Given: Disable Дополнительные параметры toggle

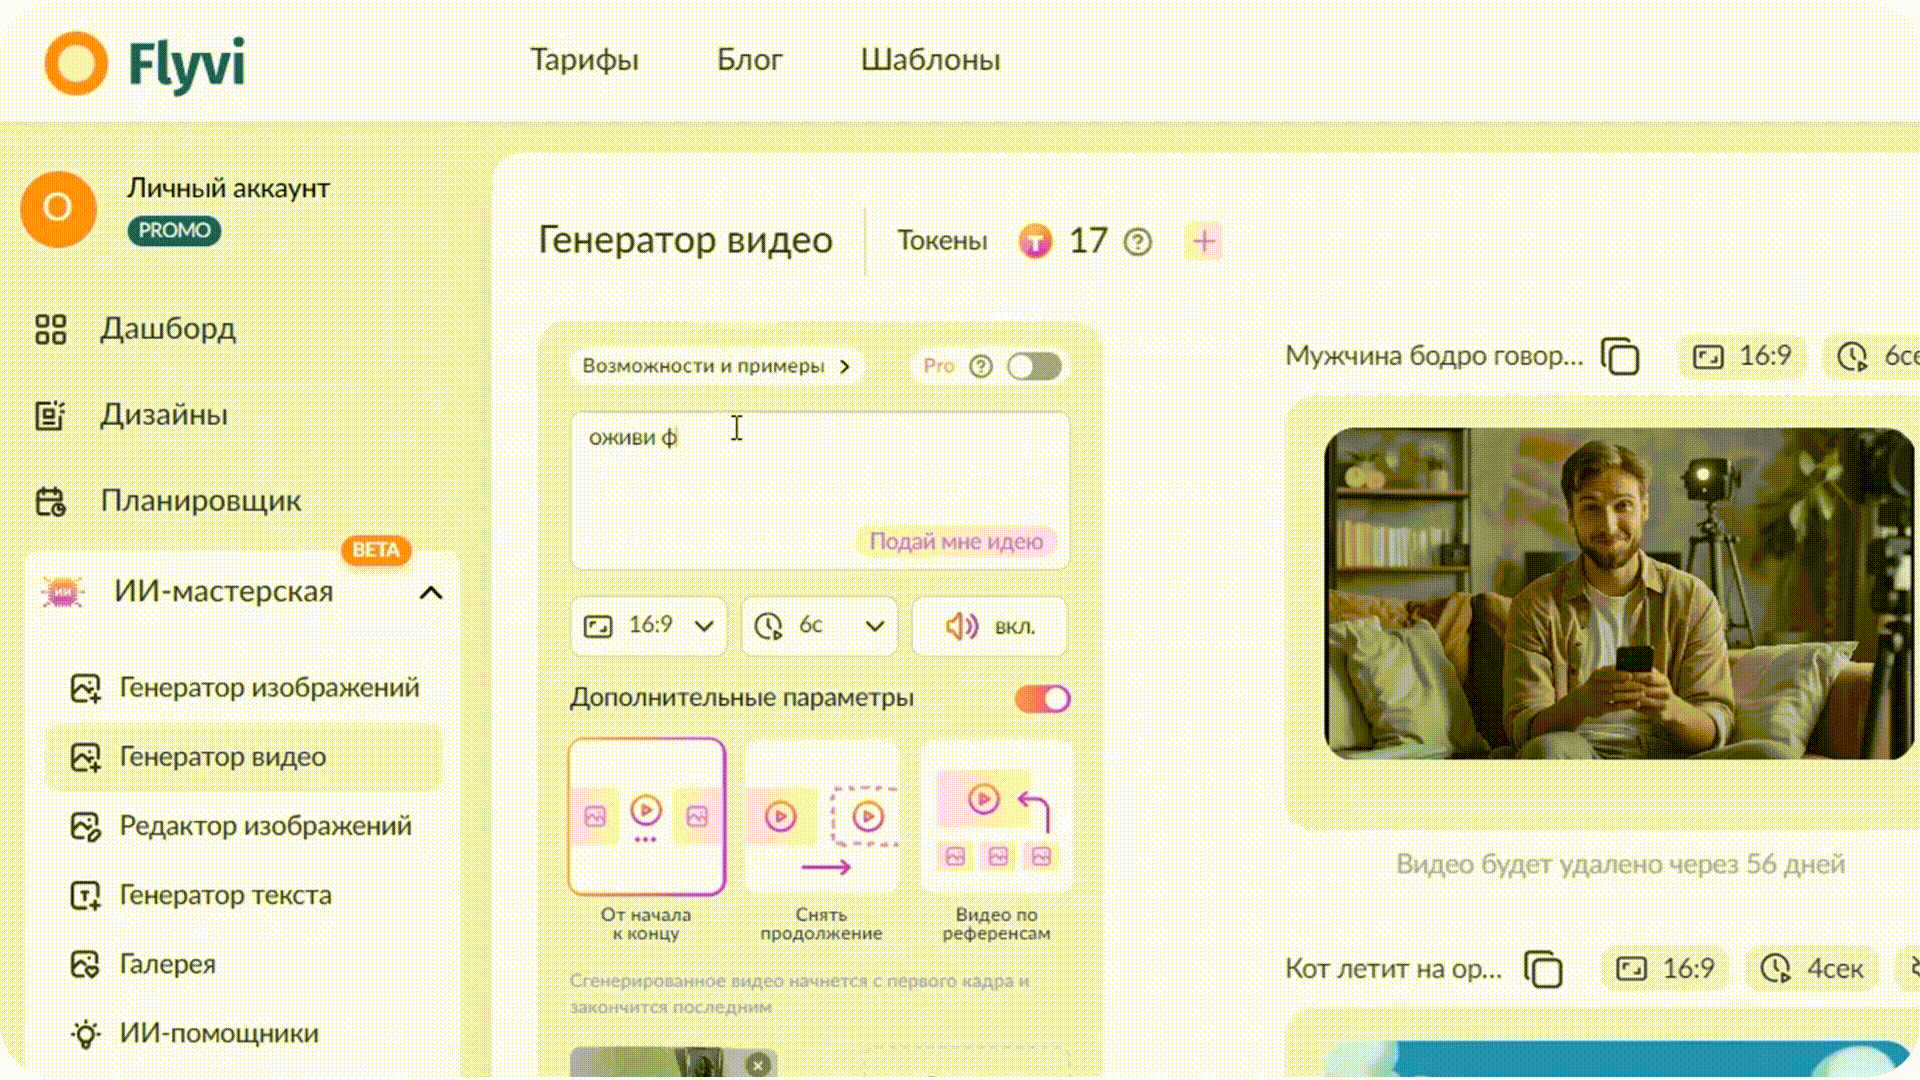Looking at the screenshot, I should (1042, 699).
